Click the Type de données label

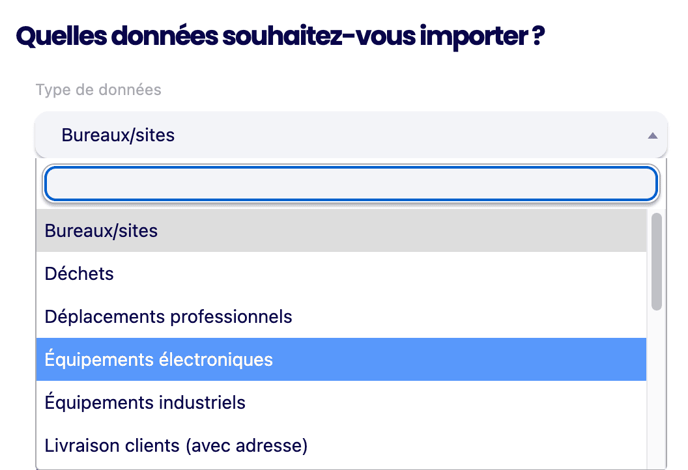pos(98,90)
